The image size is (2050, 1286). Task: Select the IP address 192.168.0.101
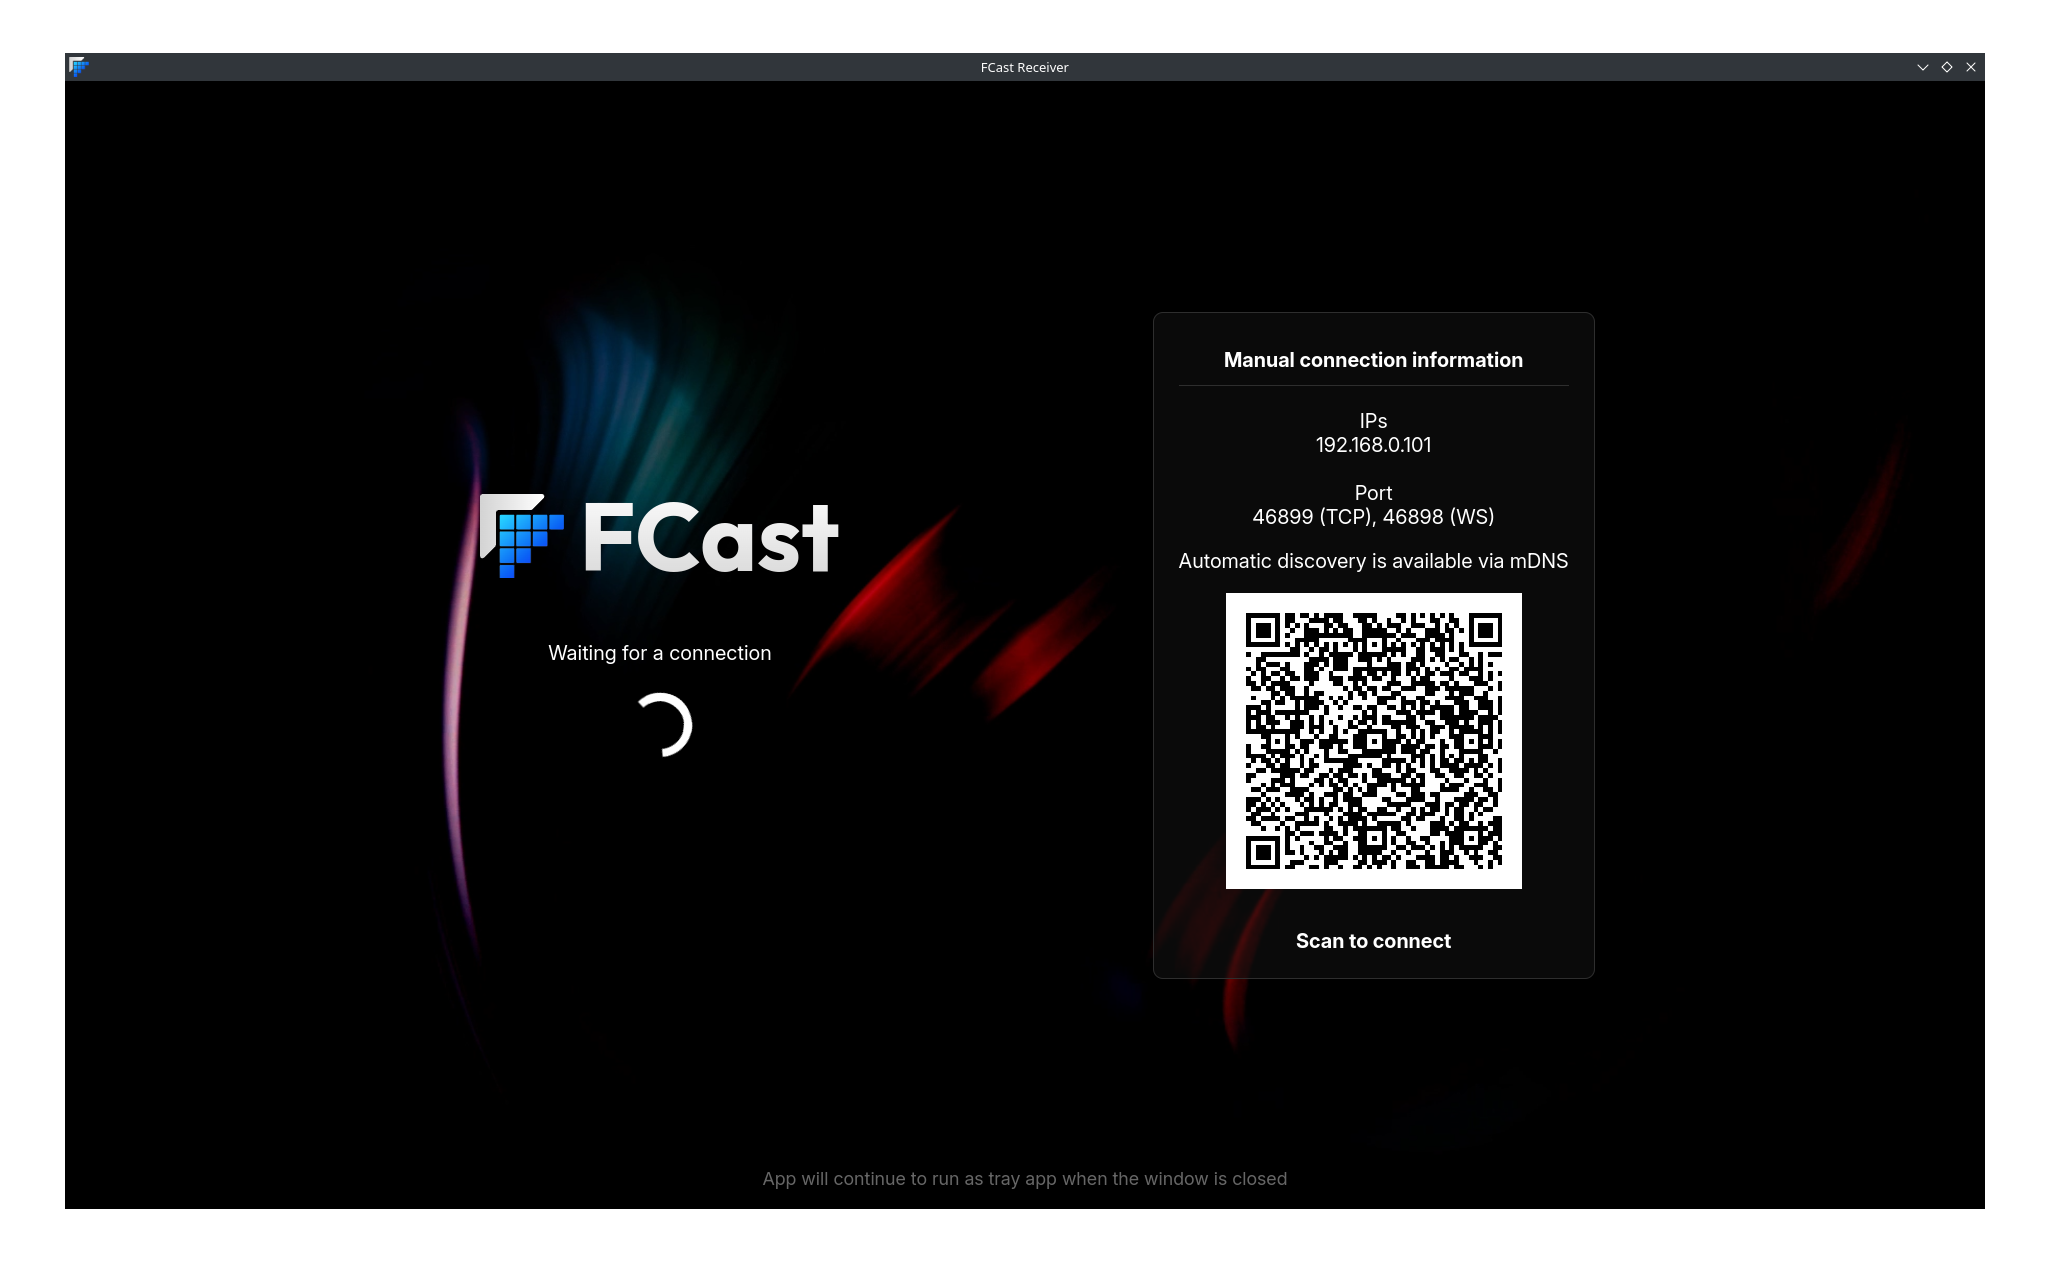click(1373, 445)
